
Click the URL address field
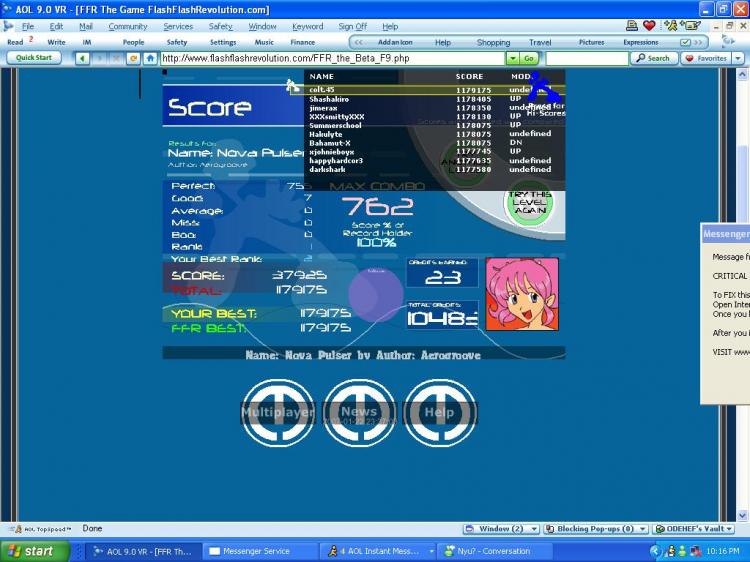[x=333, y=58]
